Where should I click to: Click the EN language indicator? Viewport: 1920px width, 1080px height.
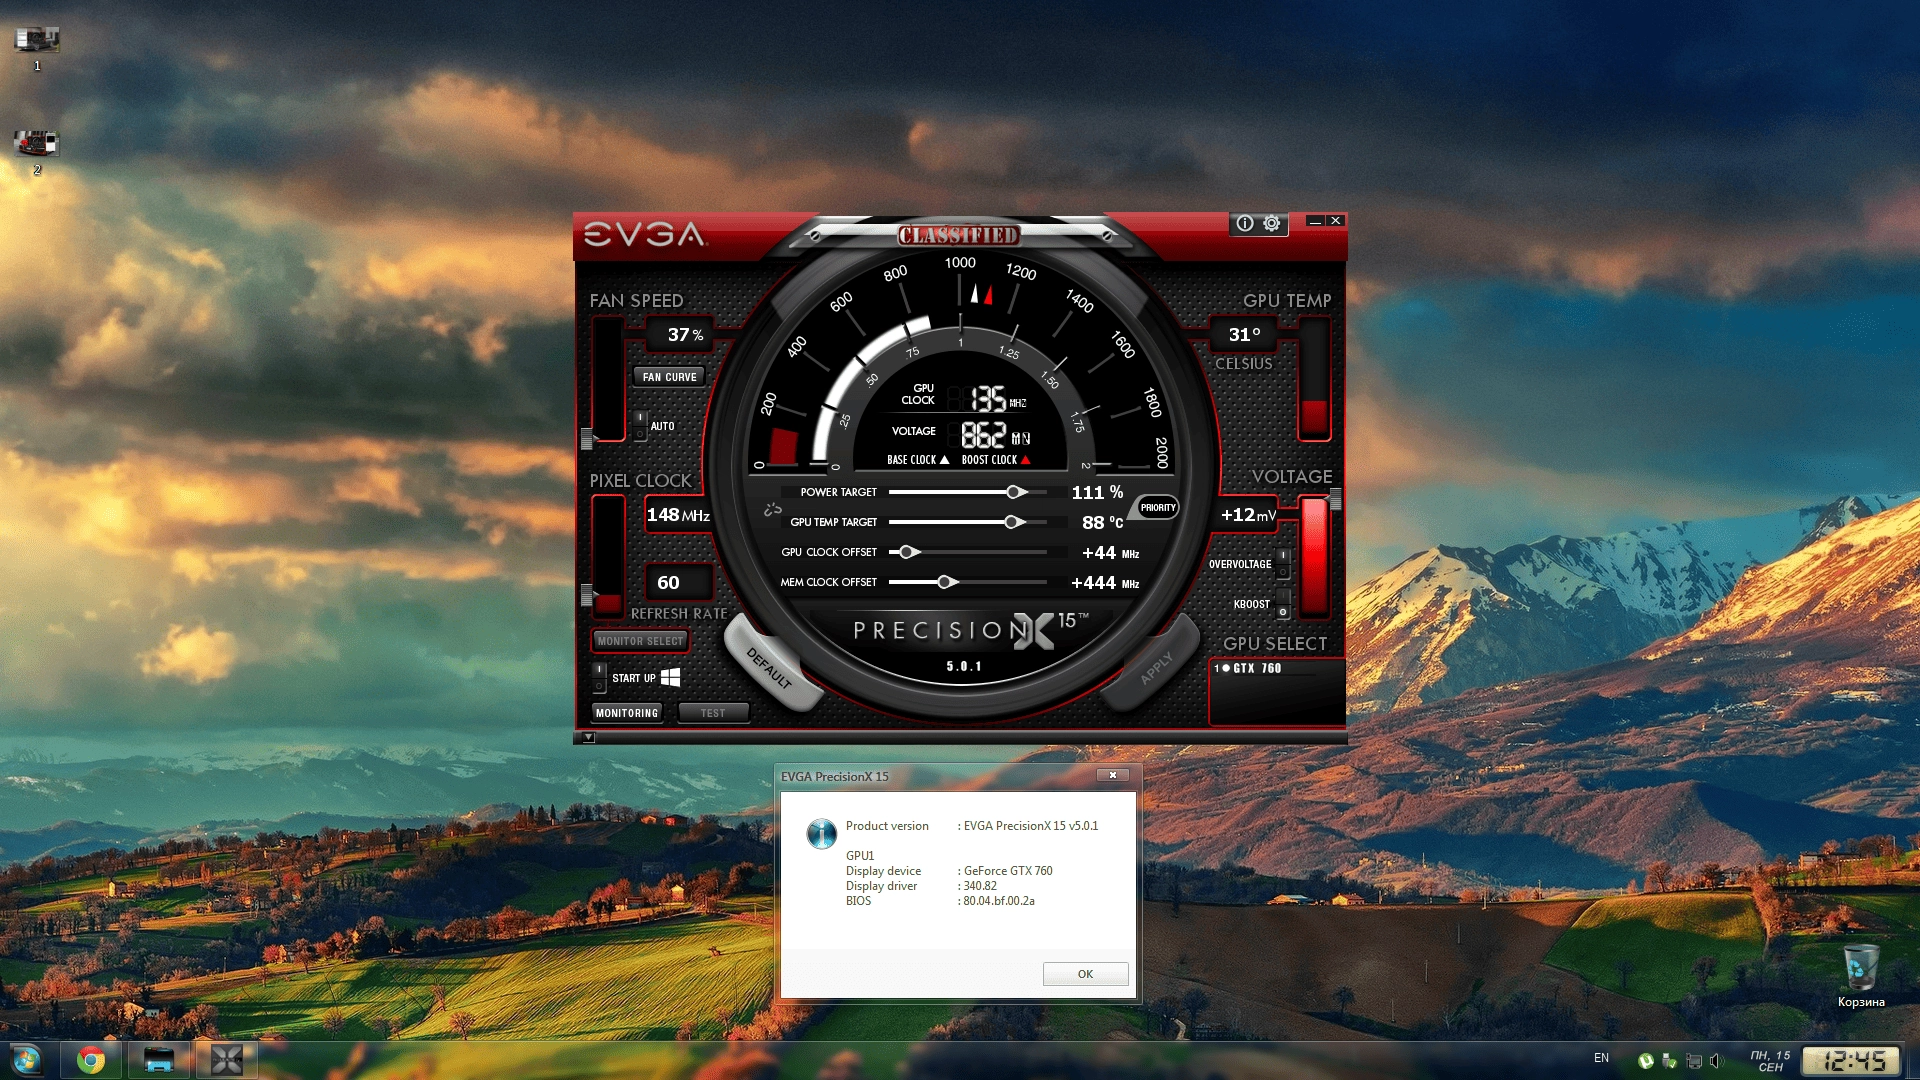click(x=1601, y=1058)
